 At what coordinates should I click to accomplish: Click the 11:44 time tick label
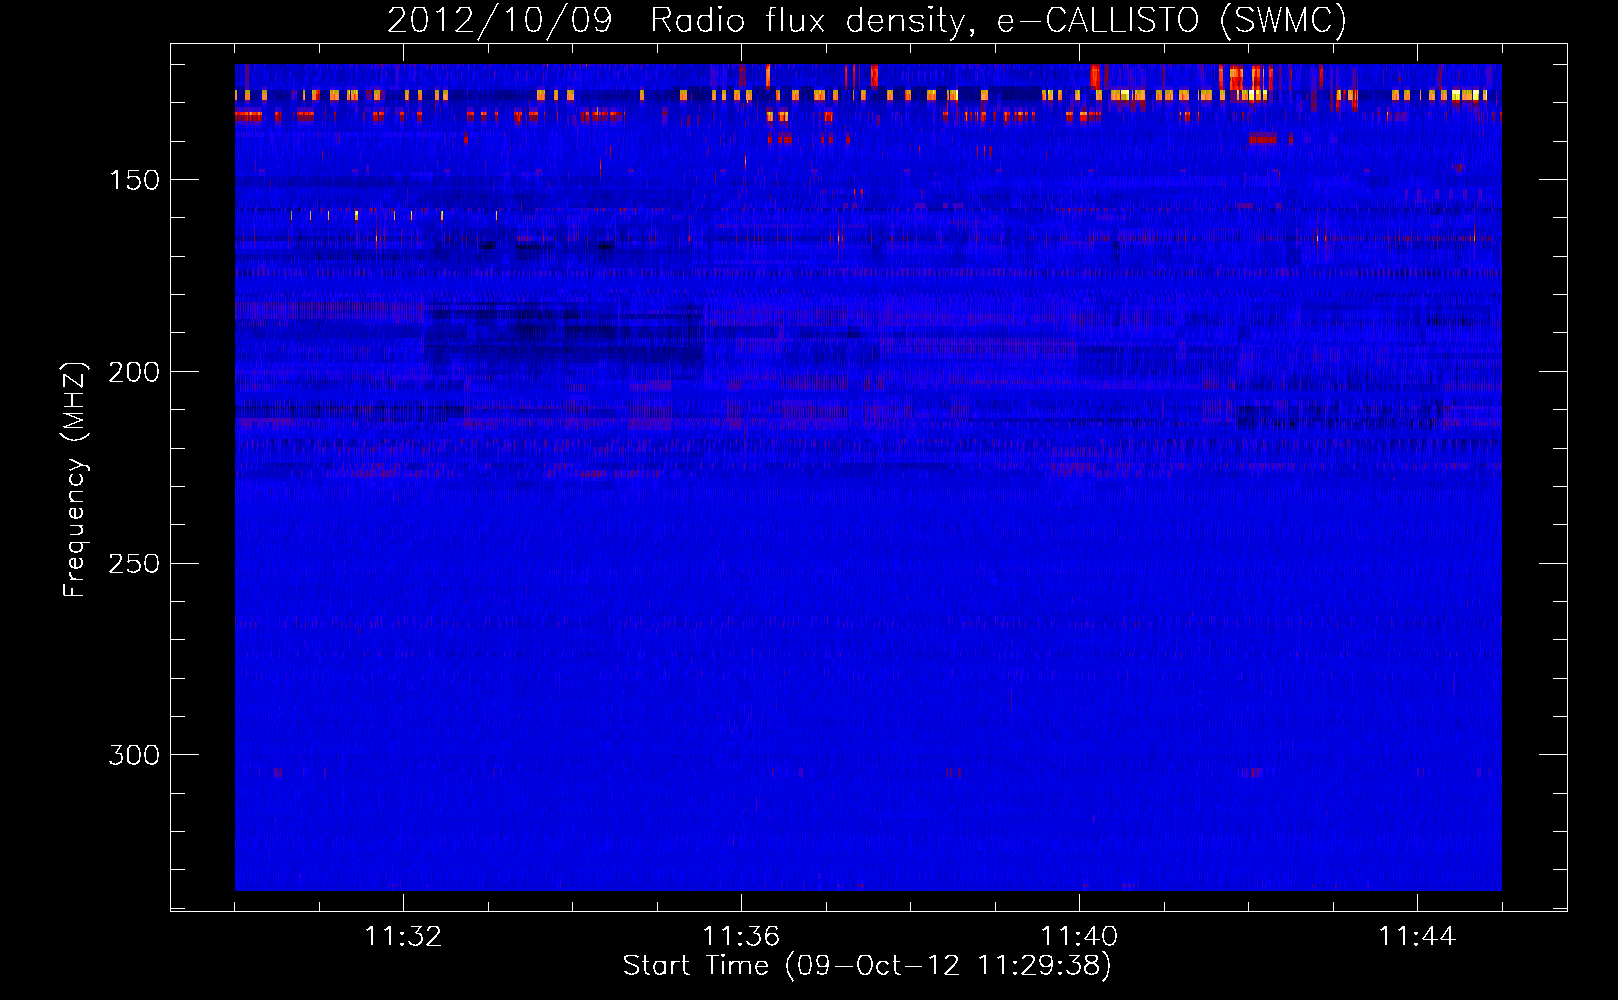1417,937
